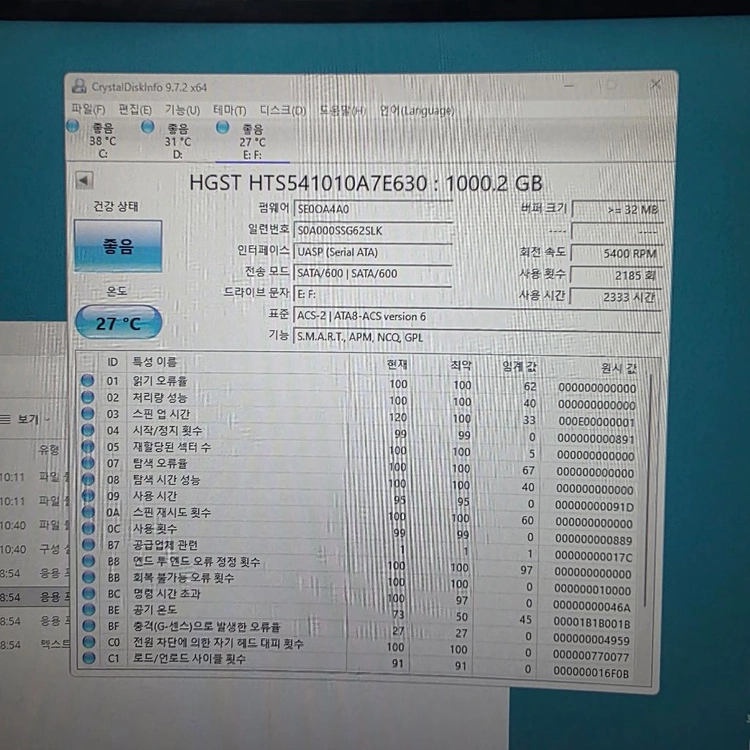Screen dimensions: 750x750
Task: Click the 현재 column header
Action: (397, 364)
